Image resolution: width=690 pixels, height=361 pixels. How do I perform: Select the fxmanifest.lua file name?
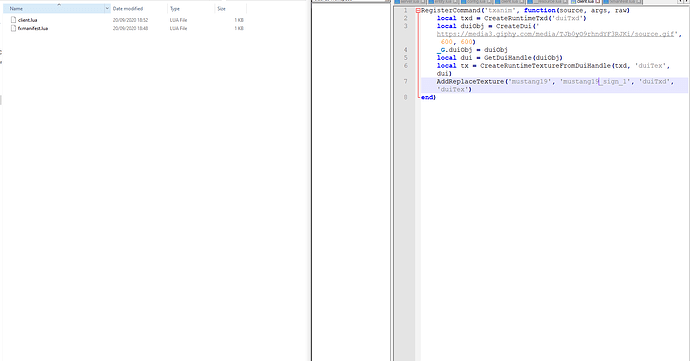pos(33,28)
